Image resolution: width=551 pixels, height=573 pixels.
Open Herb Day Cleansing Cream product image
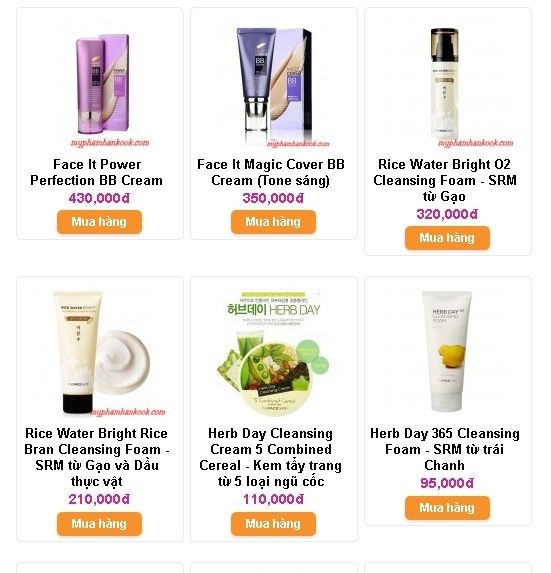(x=274, y=353)
